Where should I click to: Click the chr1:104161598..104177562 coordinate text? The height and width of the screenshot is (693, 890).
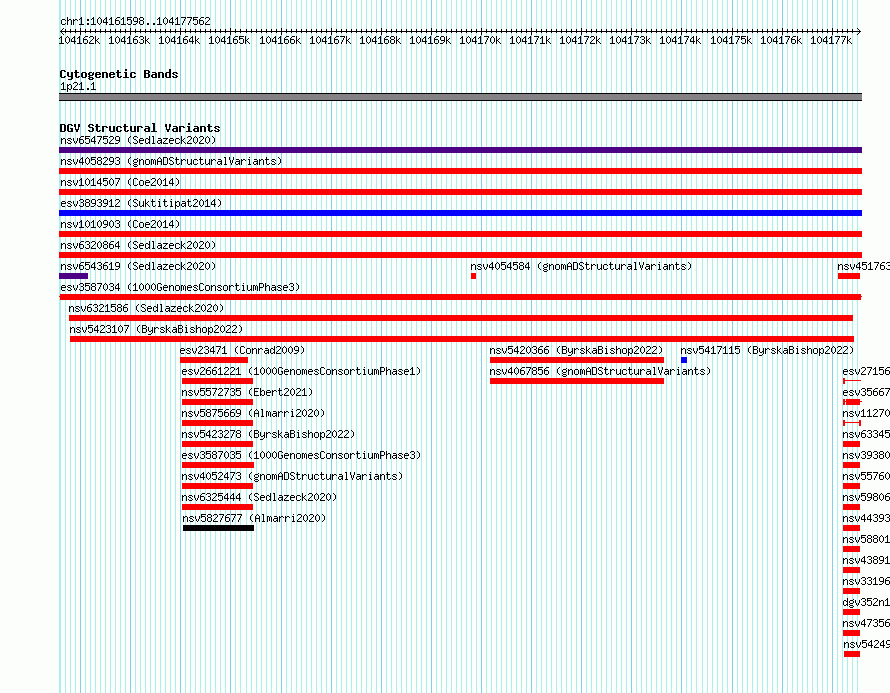135,21
